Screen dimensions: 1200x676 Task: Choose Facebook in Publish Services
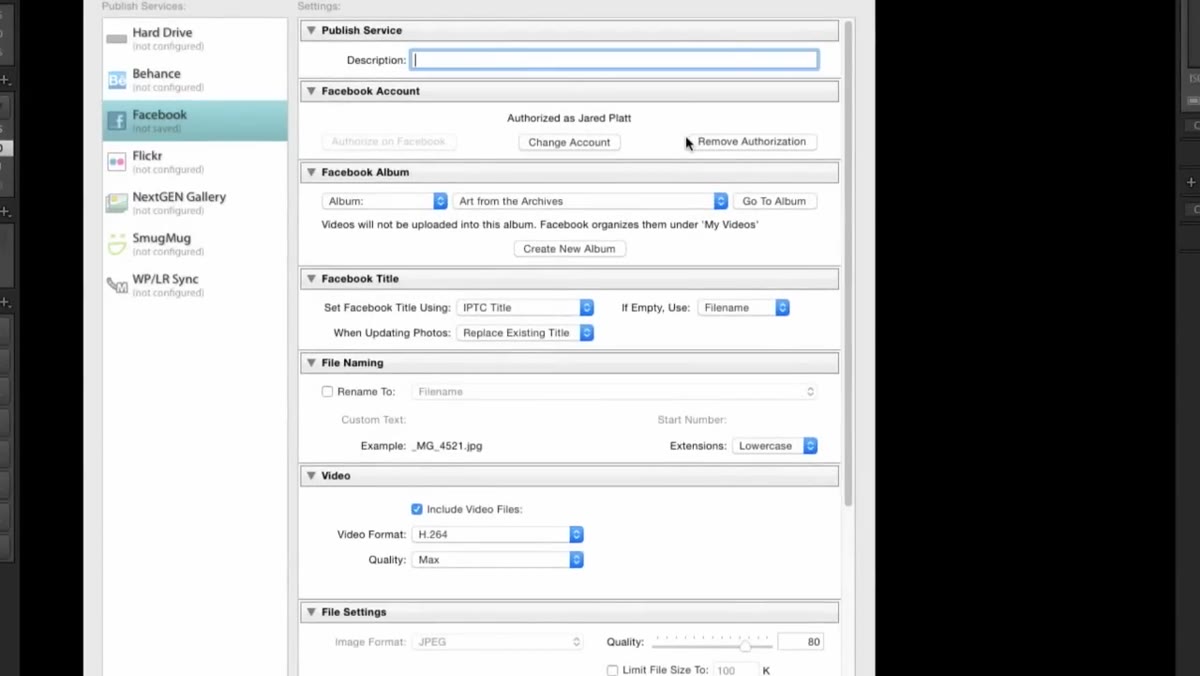click(x=195, y=121)
